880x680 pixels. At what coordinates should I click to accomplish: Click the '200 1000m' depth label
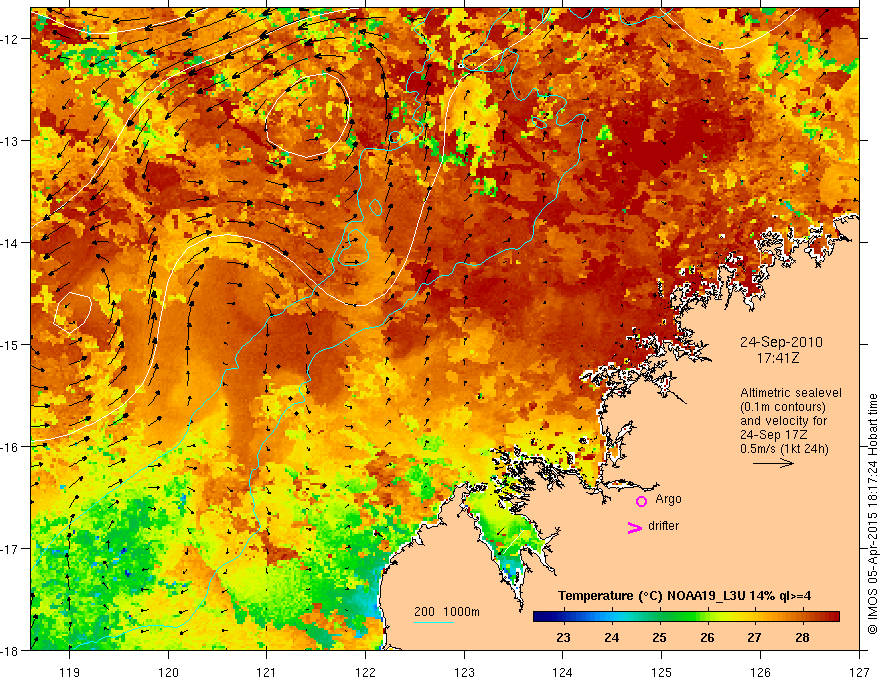pos(447,612)
